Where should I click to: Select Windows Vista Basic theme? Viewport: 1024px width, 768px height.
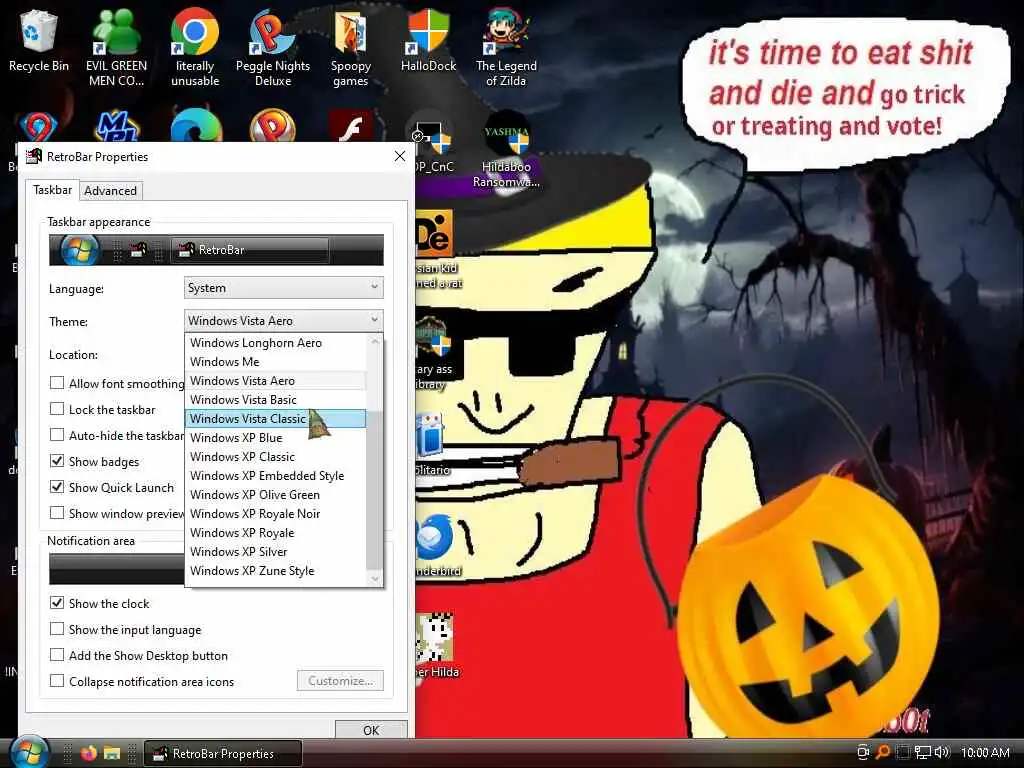[x=276, y=400]
